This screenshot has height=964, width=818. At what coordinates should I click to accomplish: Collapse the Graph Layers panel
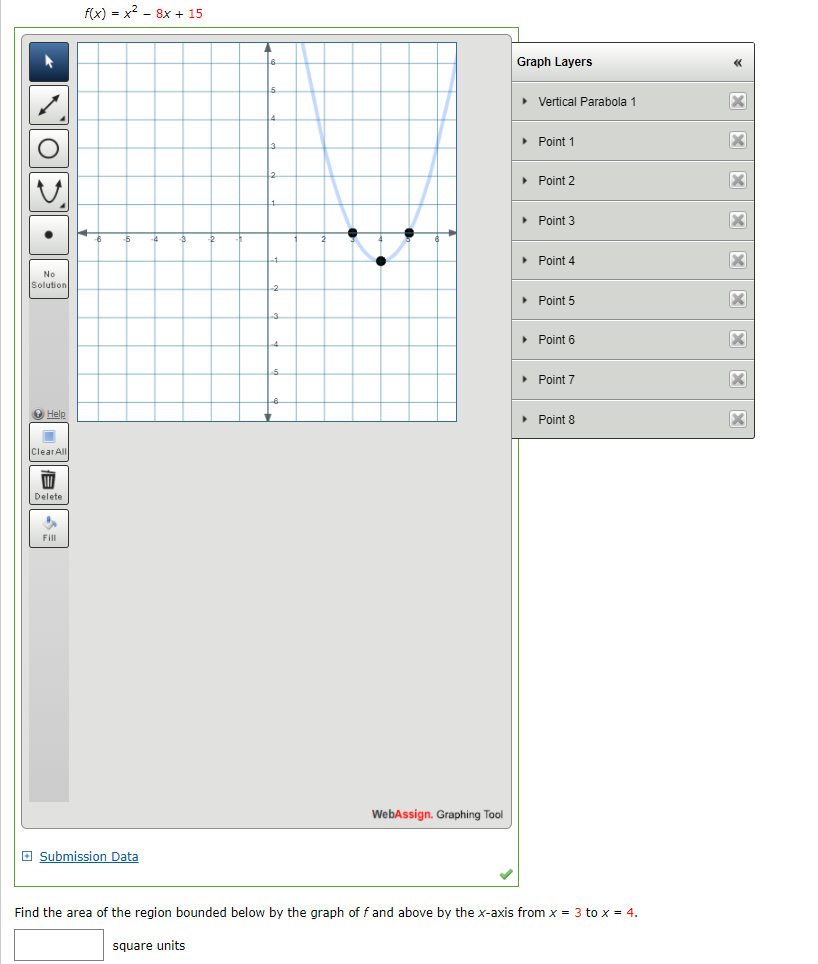738,62
